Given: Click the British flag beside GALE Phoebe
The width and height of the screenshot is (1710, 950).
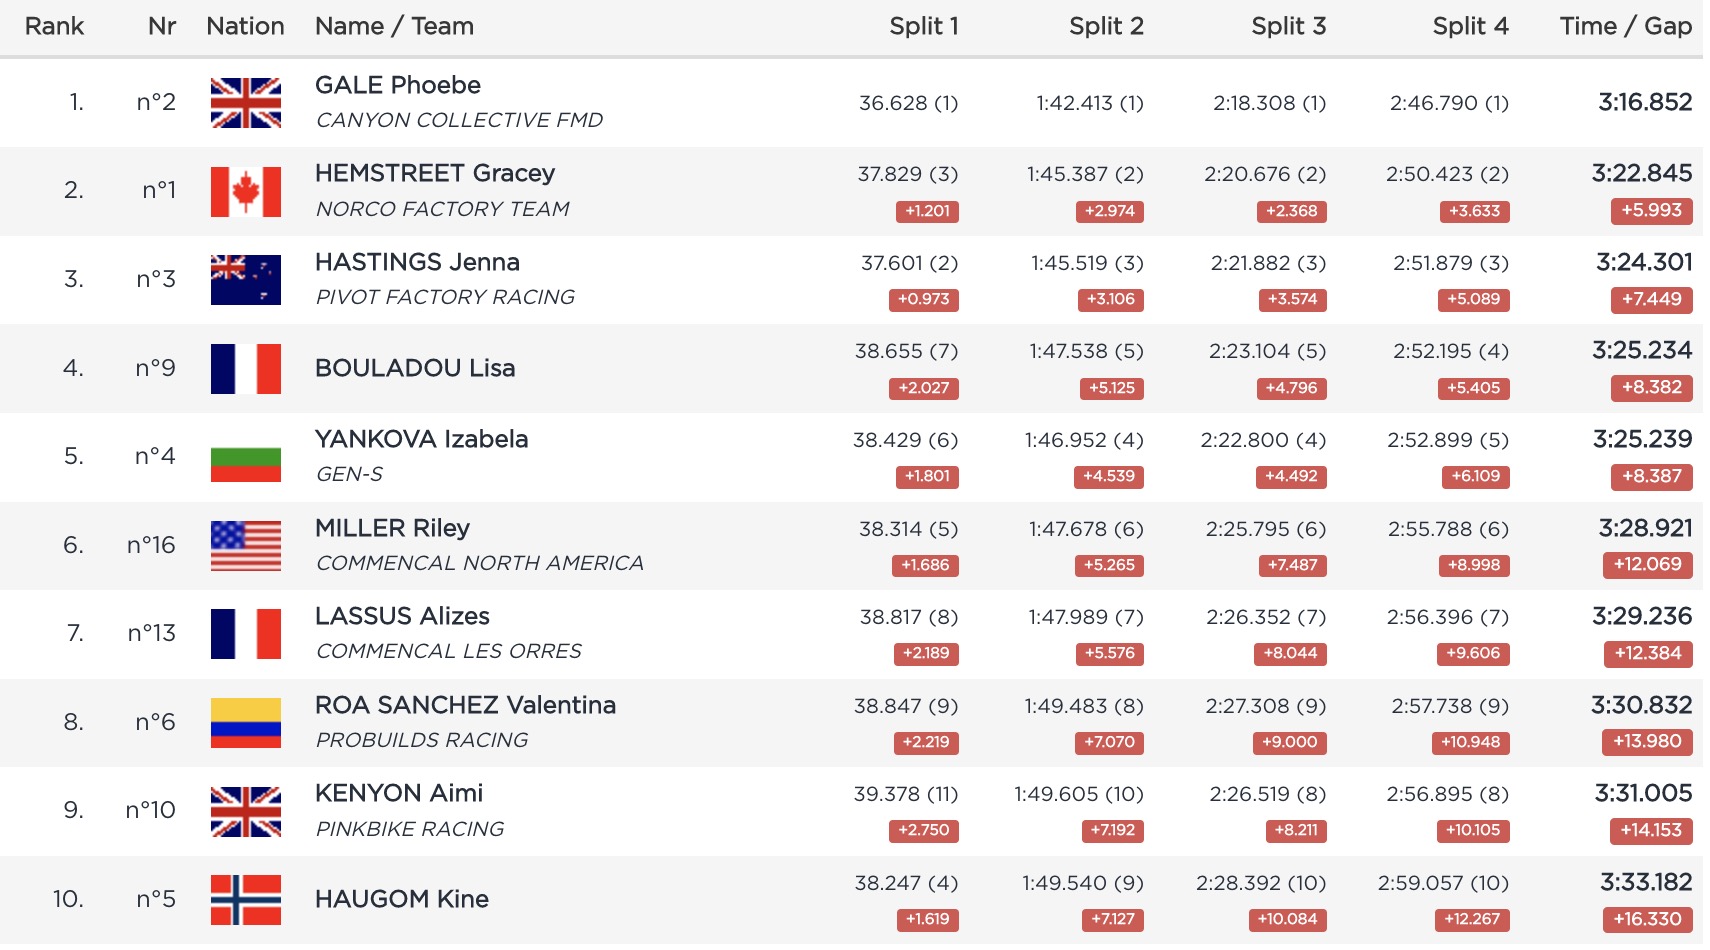Looking at the screenshot, I should tap(245, 103).
